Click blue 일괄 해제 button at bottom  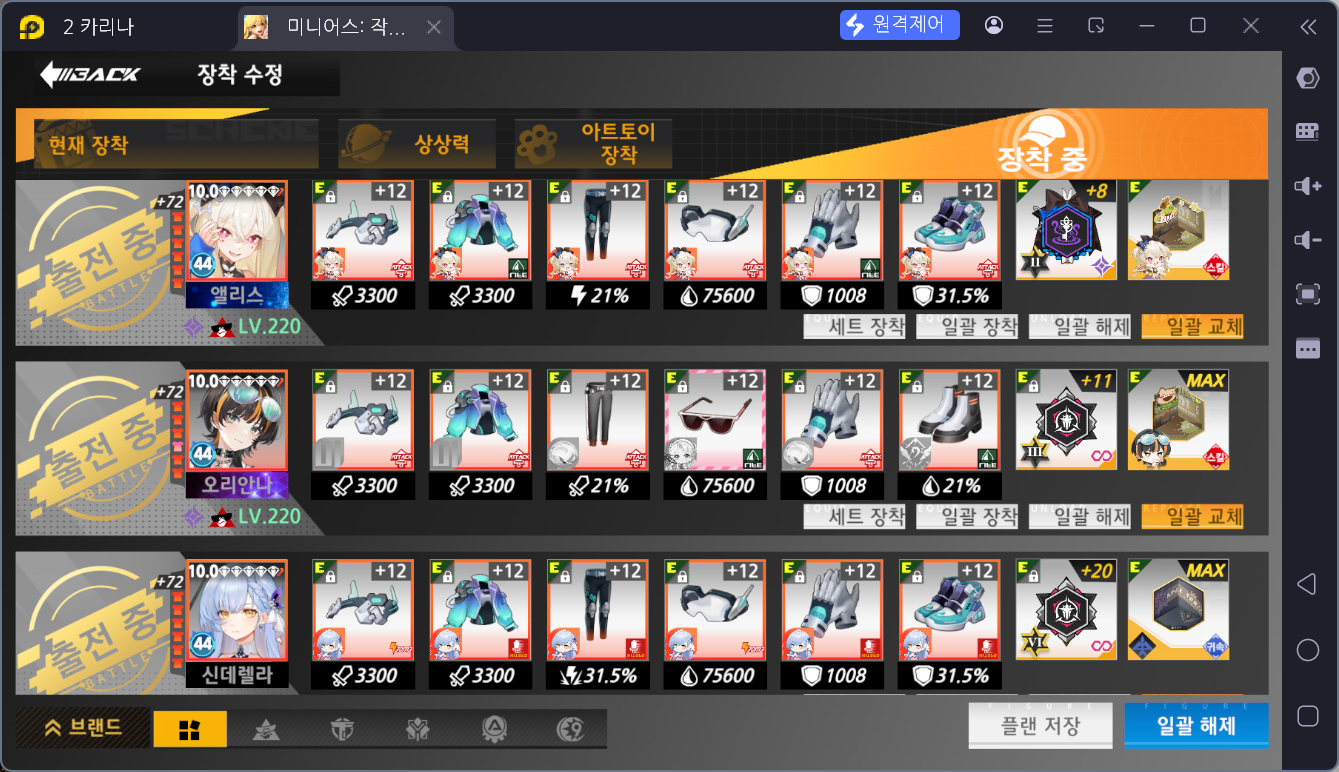(x=1196, y=725)
